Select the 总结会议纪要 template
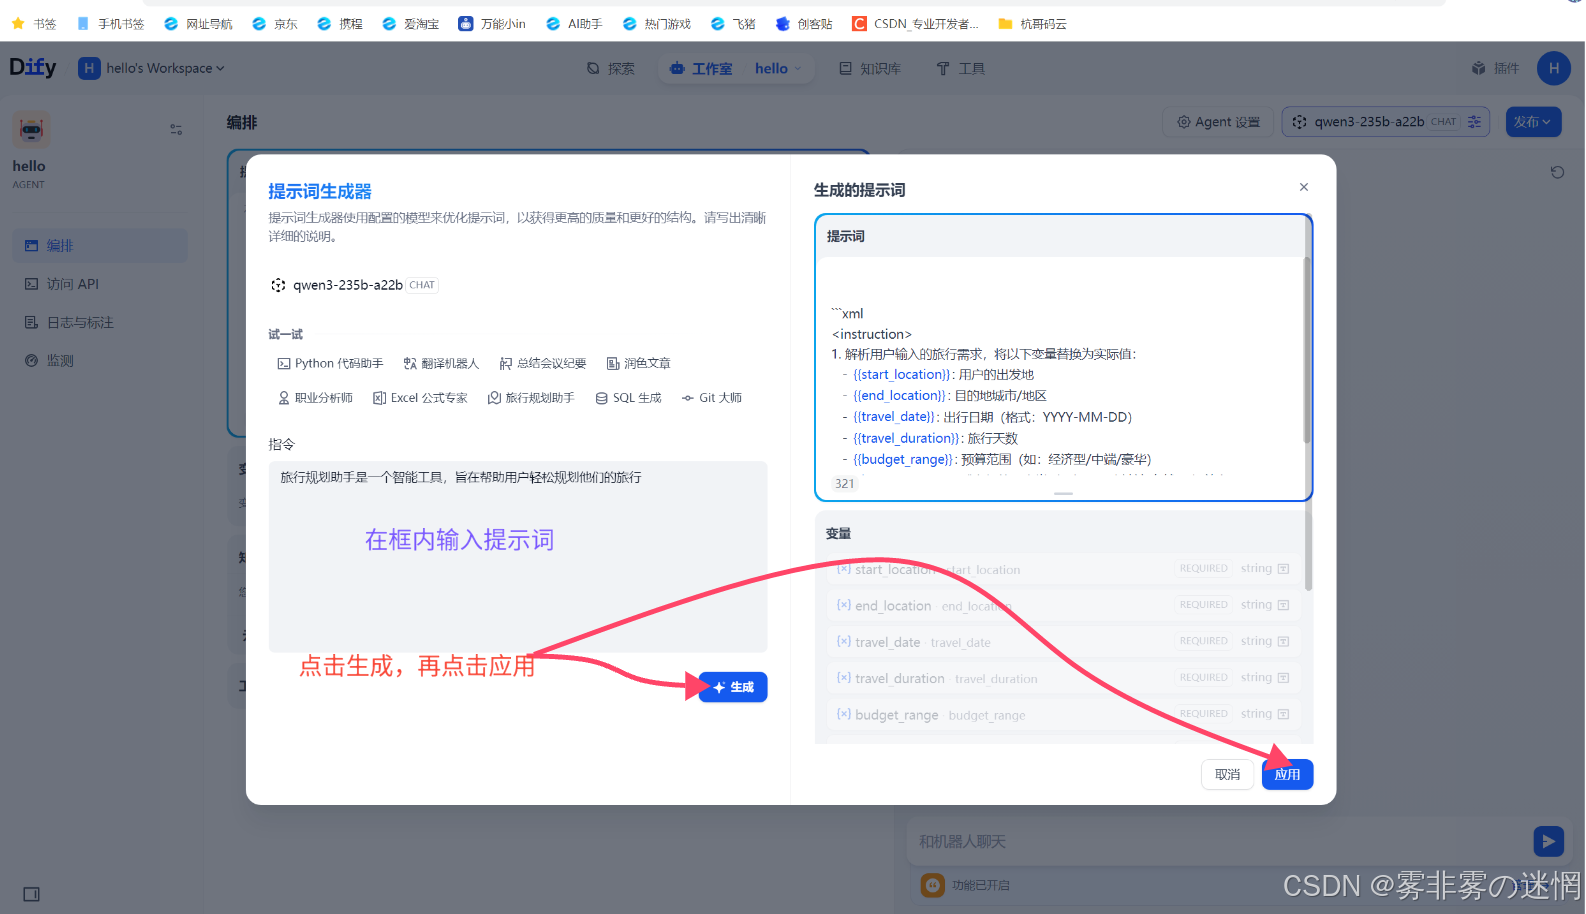Viewport: 1586px width, 914px height. click(543, 364)
